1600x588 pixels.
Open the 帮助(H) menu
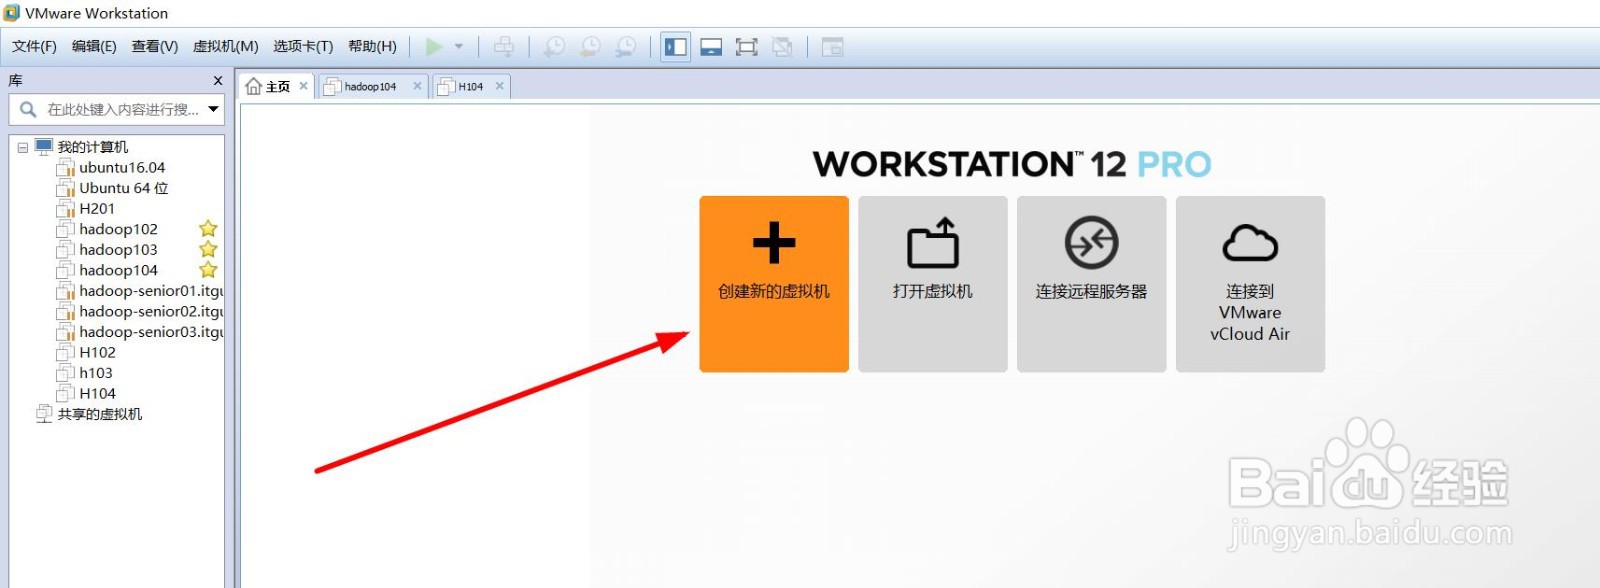(x=372, y=46)
